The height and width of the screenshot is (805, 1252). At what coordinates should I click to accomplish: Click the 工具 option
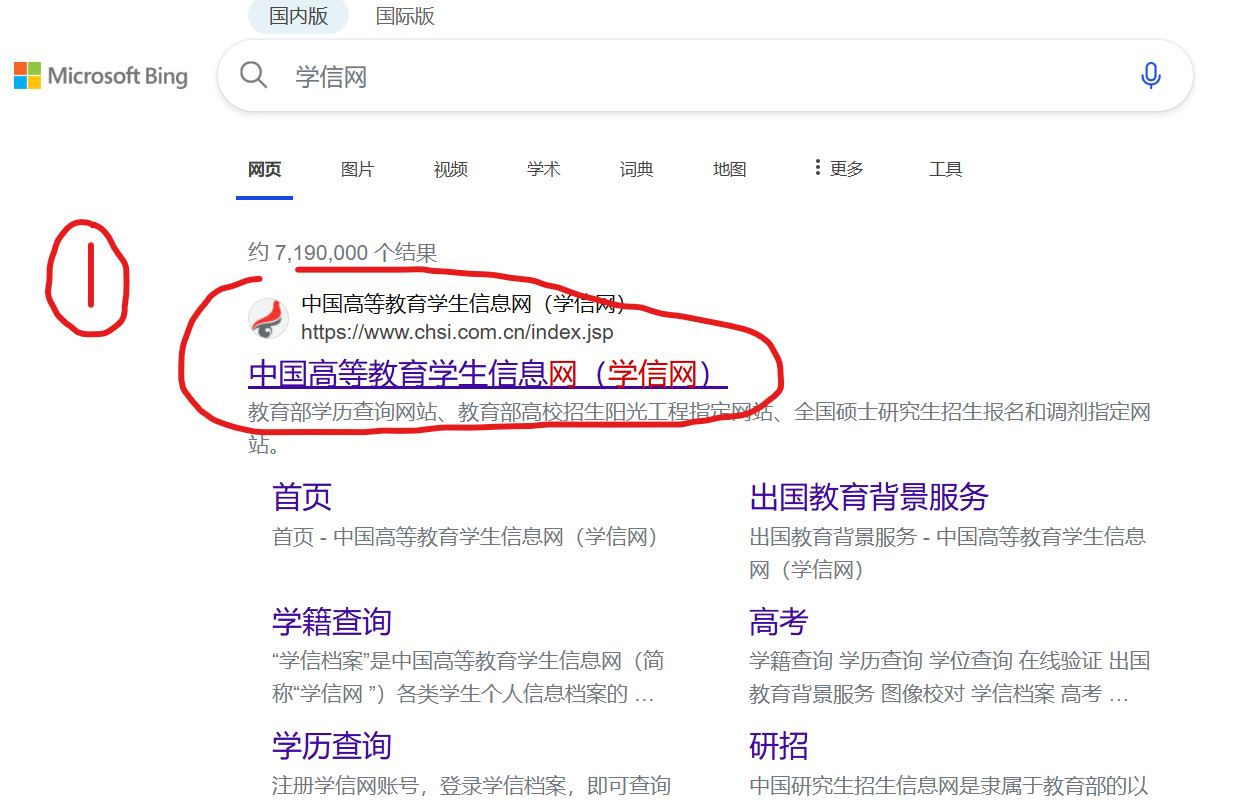pyautogui.click(x=945, y=169)
